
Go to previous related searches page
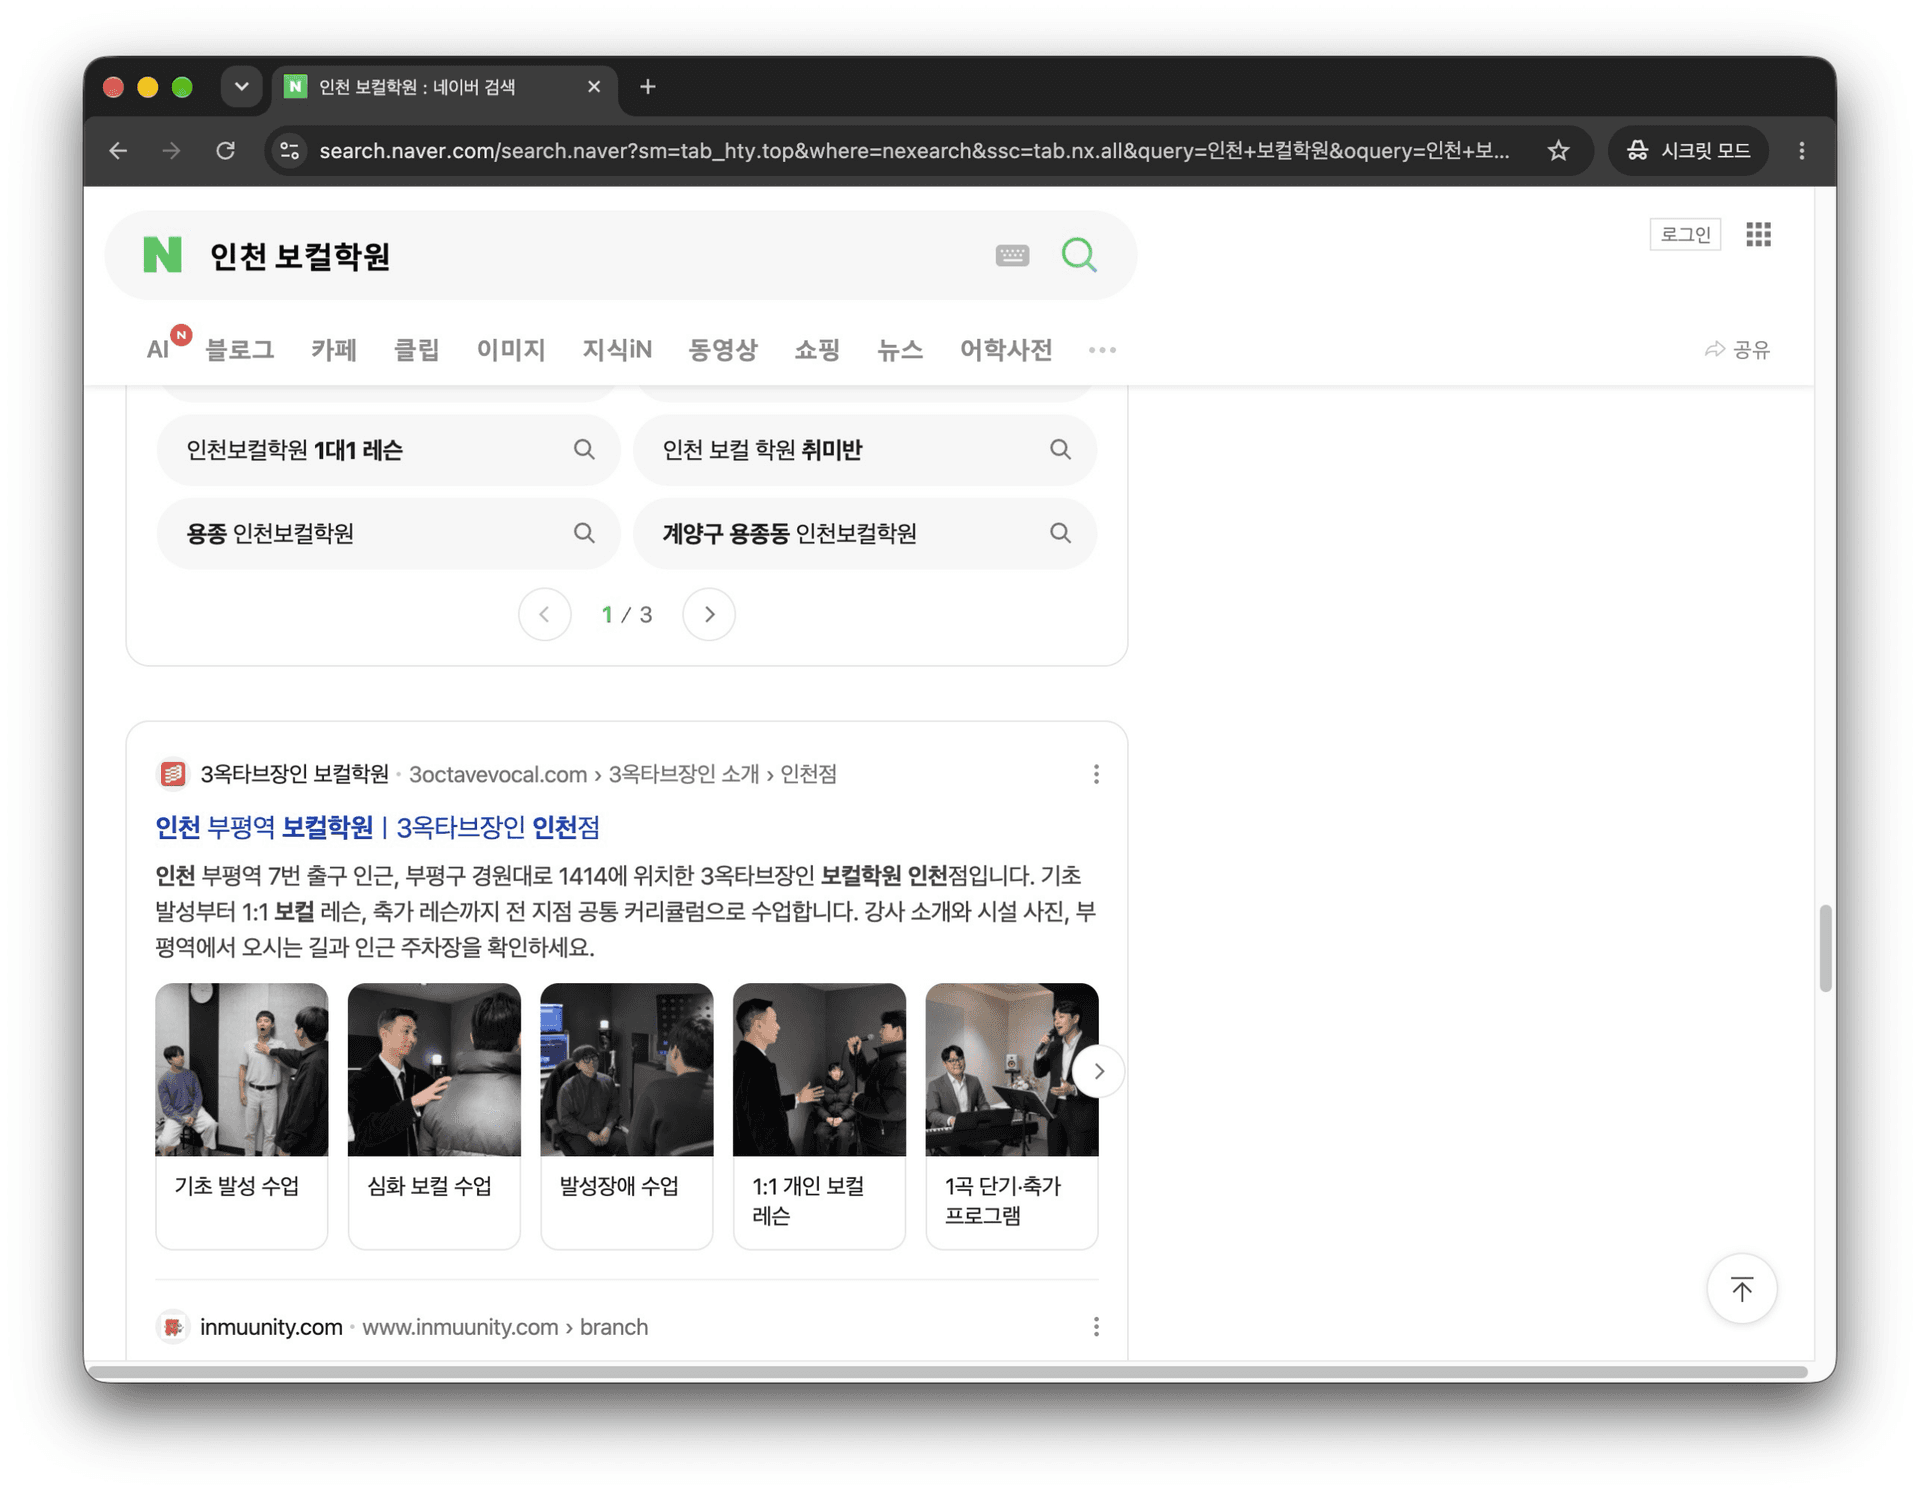545,614
